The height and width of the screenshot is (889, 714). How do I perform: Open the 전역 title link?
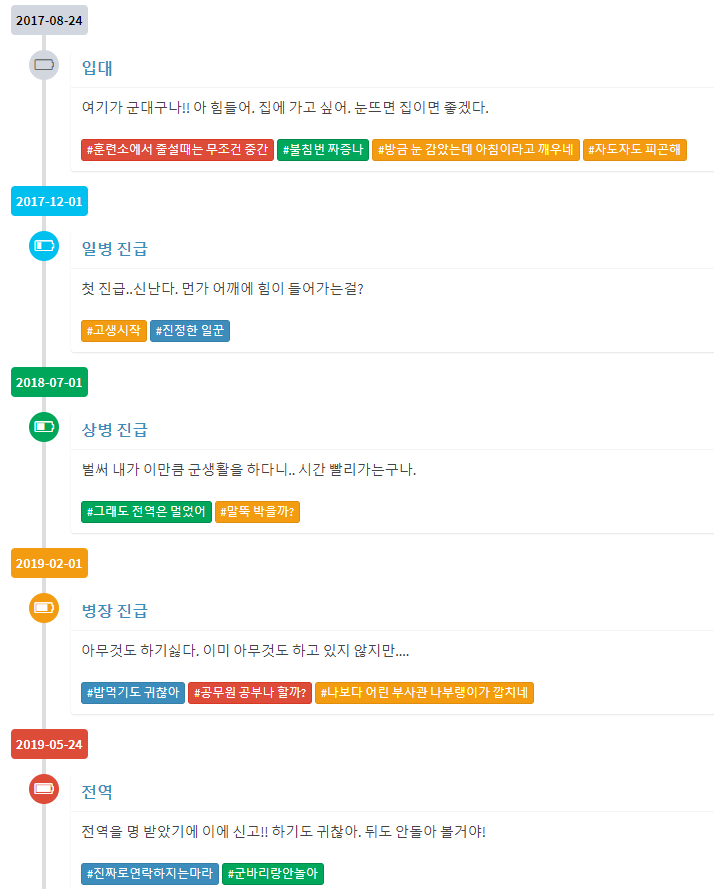tap(97, 791)
